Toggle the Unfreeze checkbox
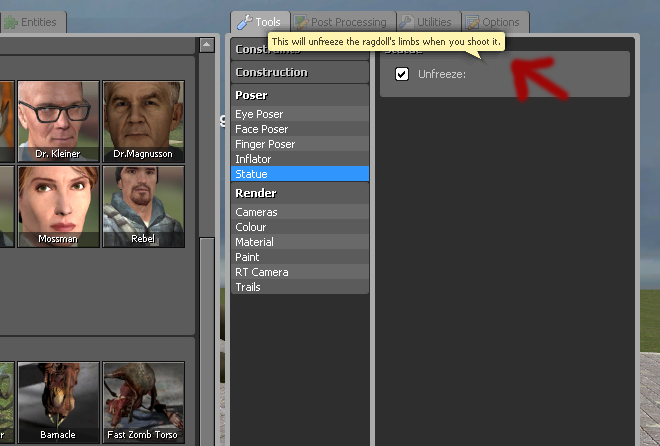 tap(402, 74)
